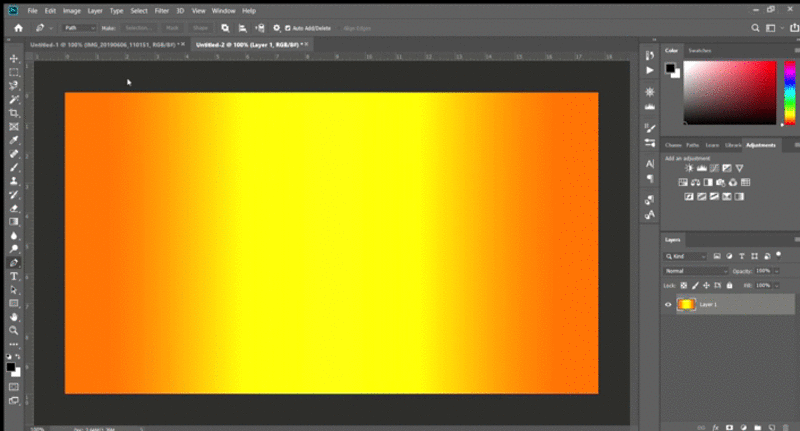Image resolution: width=800 pixels, height=431 pixels.
Task: Add a Brightness/Contrast adjustment
Action: click(689, 168)
